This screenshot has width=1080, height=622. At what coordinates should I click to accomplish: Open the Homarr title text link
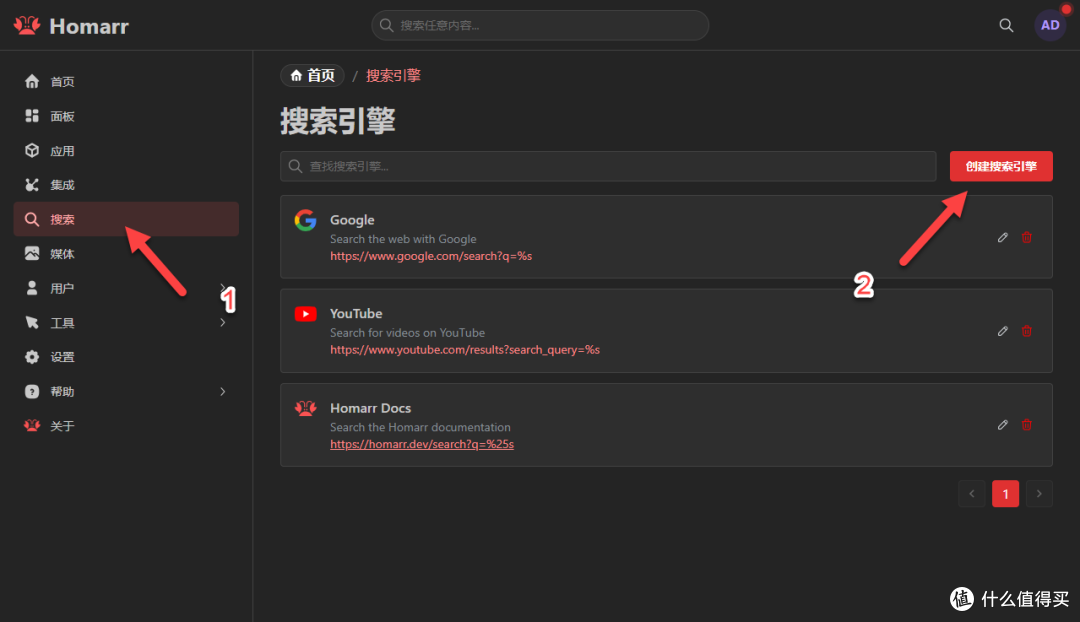pyautogui.click(x=89, y=26)
